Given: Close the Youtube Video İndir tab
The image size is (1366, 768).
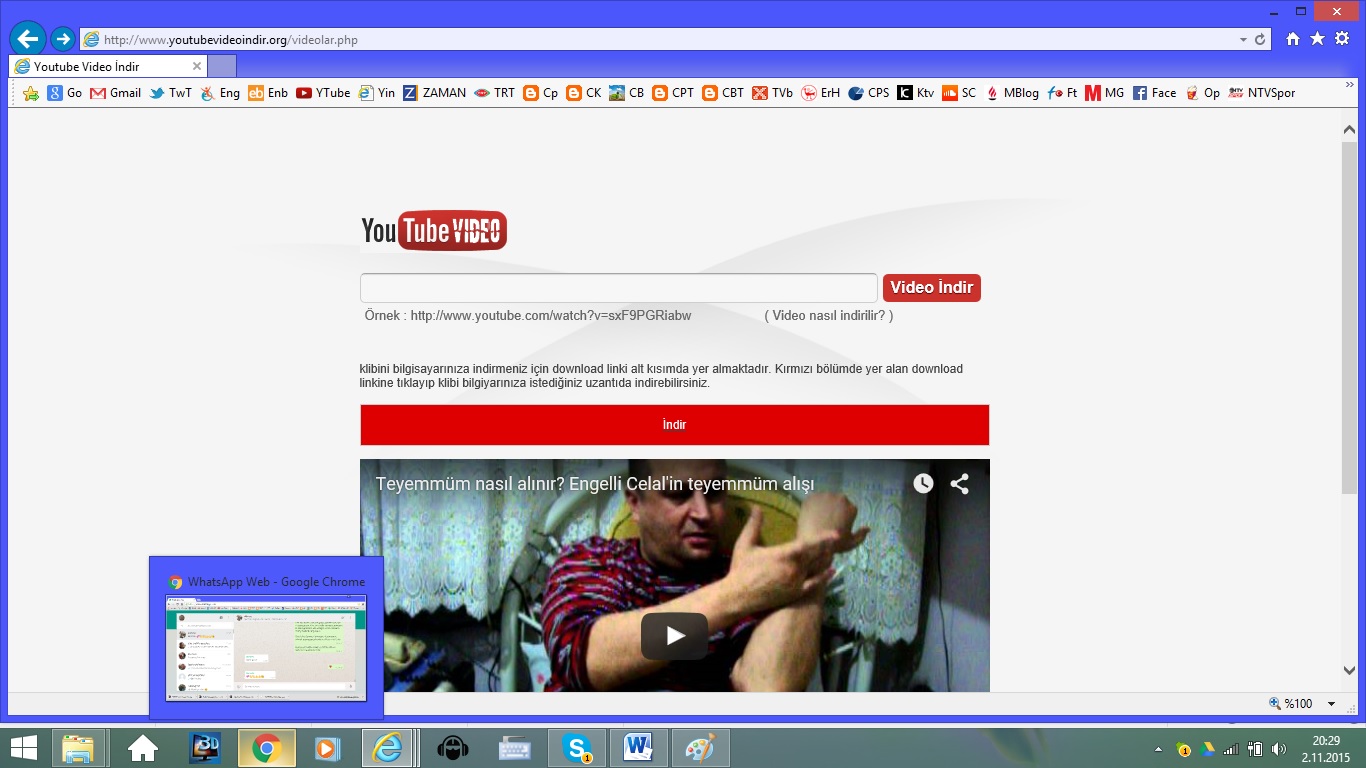Looking at the screenshot, I should click(x=197, y=66).
